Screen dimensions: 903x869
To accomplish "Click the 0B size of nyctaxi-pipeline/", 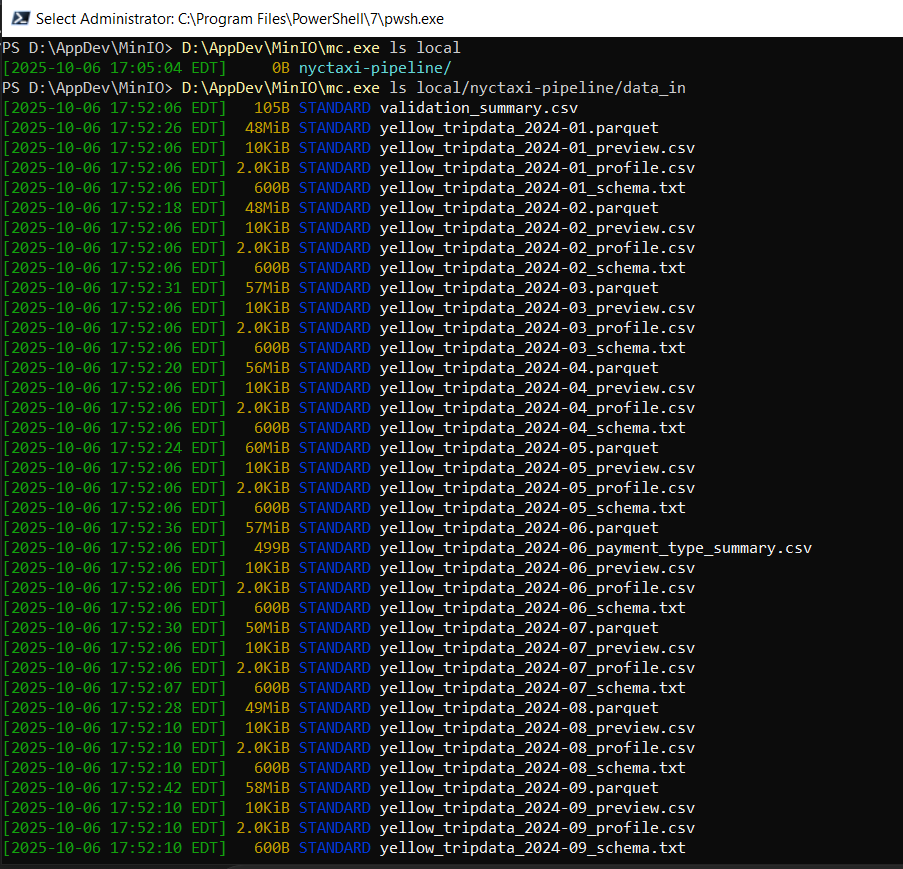I will click(x=280, y=68).
